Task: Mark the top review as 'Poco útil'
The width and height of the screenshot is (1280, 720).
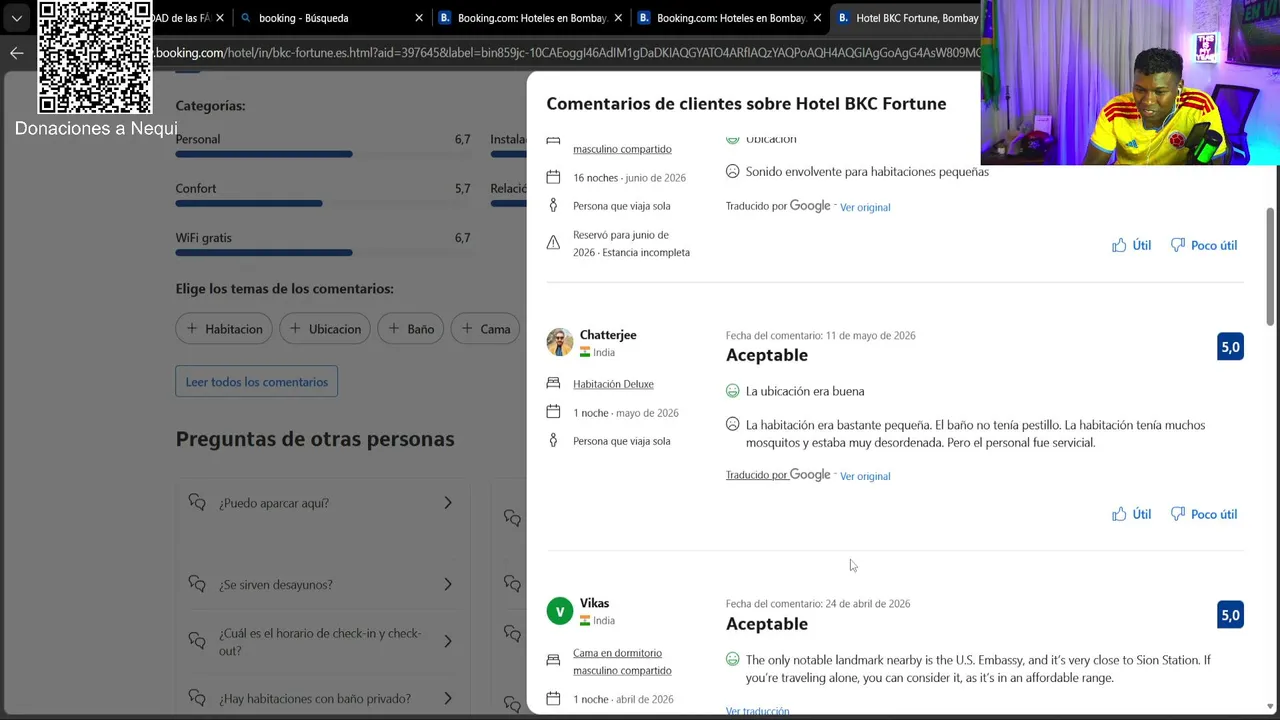Action: [x=1204, y=245]
